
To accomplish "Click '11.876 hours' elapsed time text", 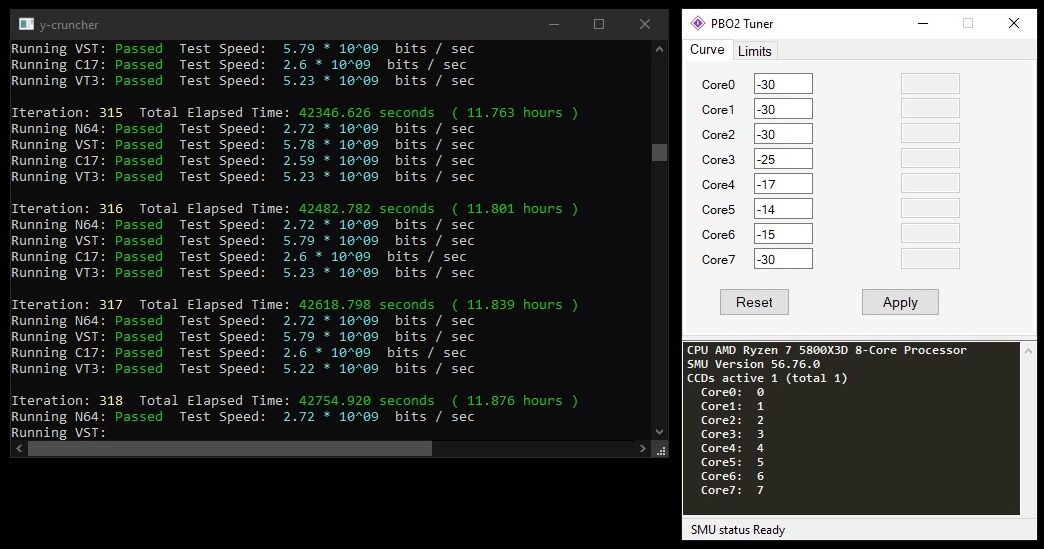I will coord(514,401).
